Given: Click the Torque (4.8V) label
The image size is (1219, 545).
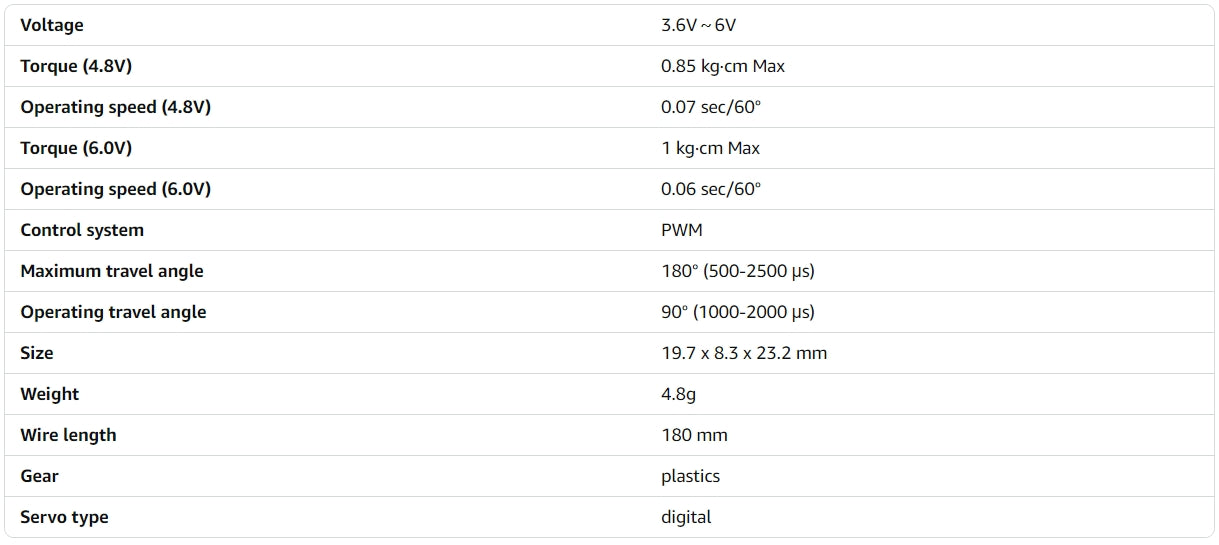Looking at the screenshot, I should [76, 66].
